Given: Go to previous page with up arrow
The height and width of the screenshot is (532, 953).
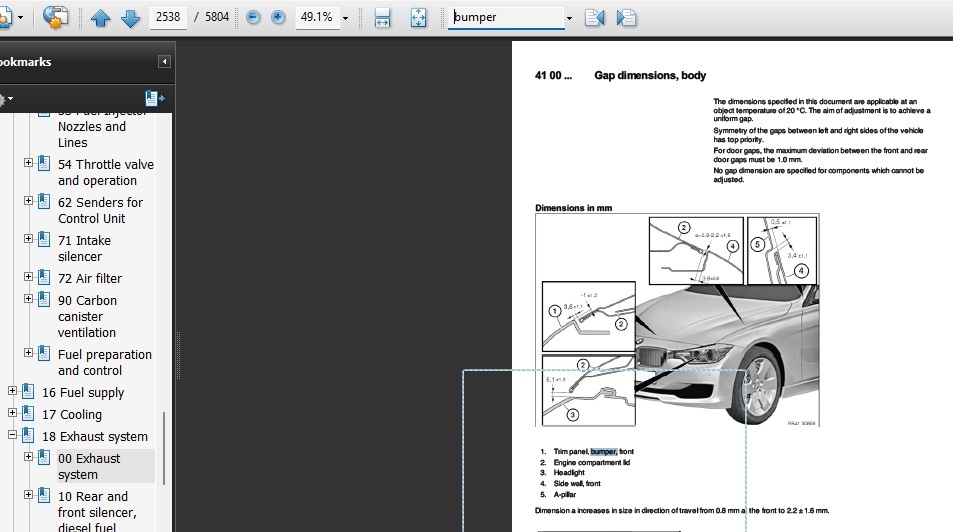Looking at the screenshot, I should [x=100, y=18].
